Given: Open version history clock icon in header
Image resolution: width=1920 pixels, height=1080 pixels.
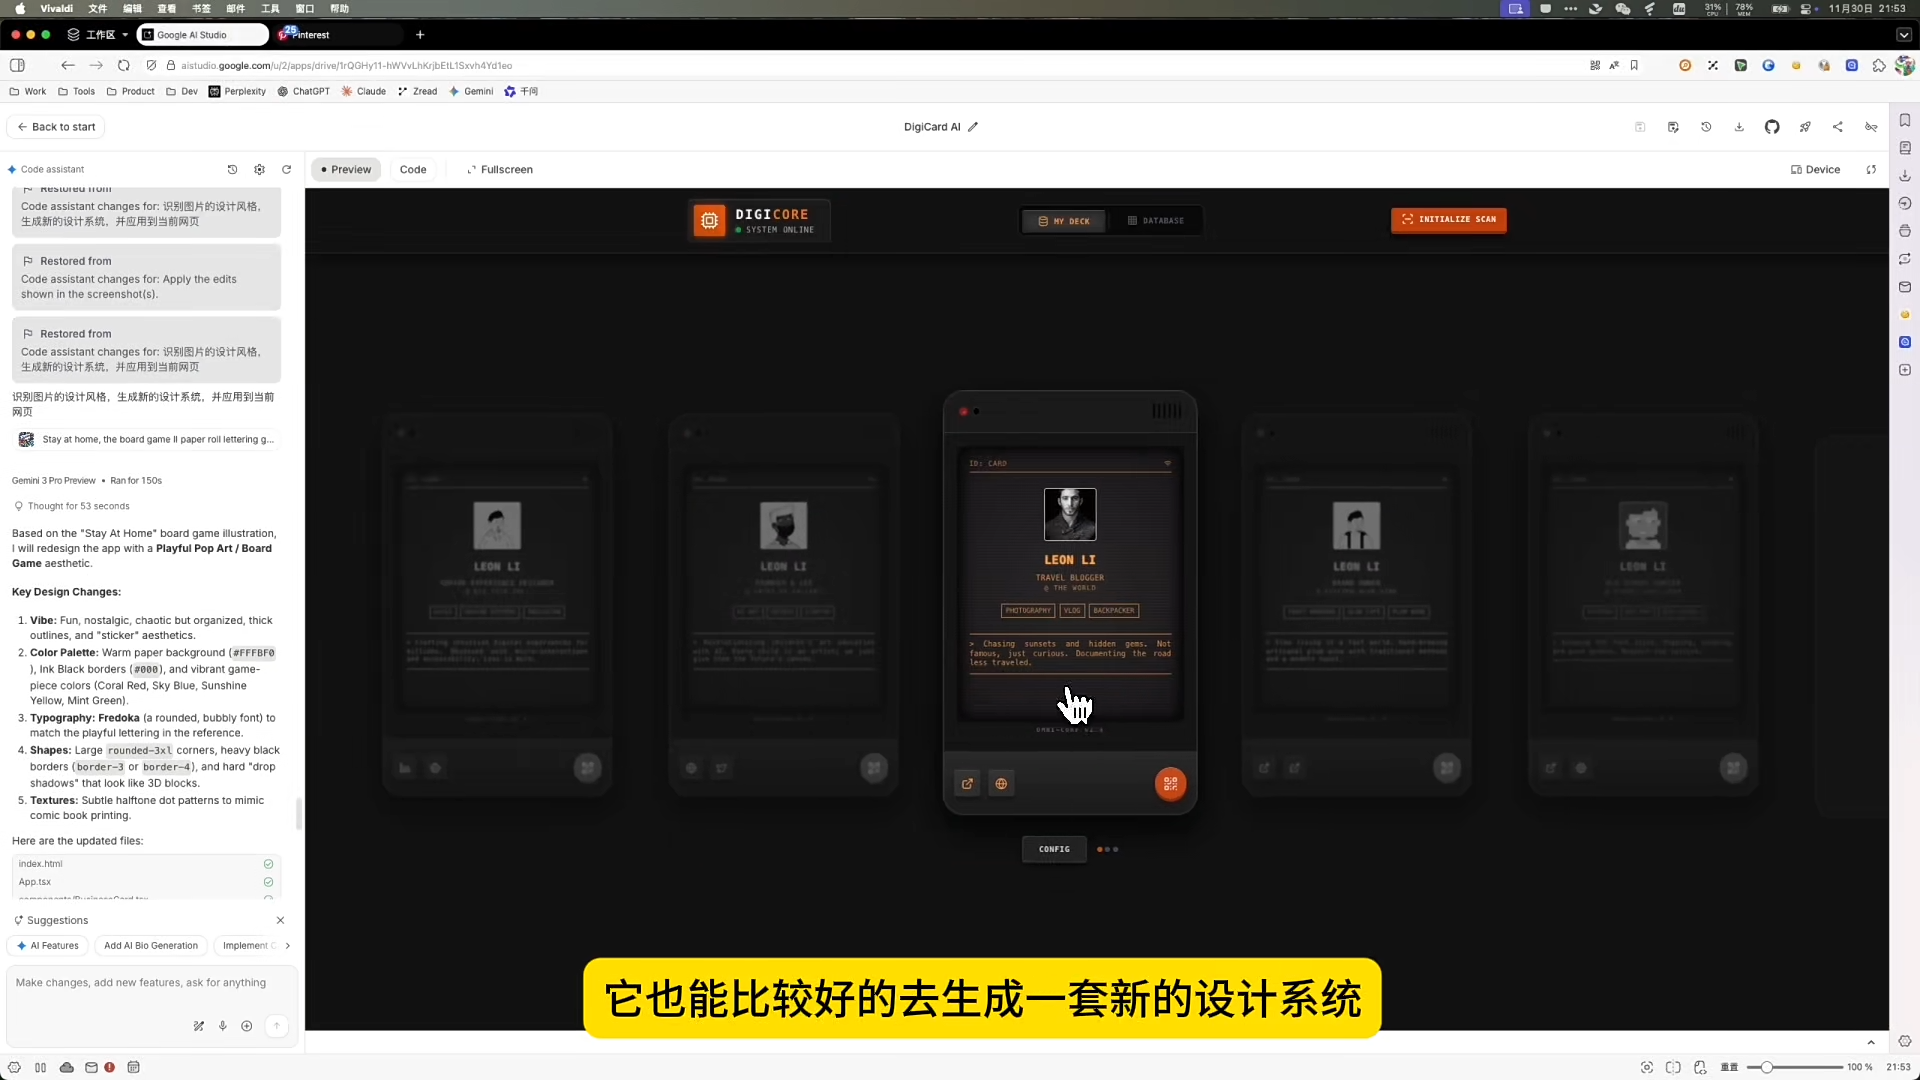Looking at the screenshot, I should tap(1706, 127).
